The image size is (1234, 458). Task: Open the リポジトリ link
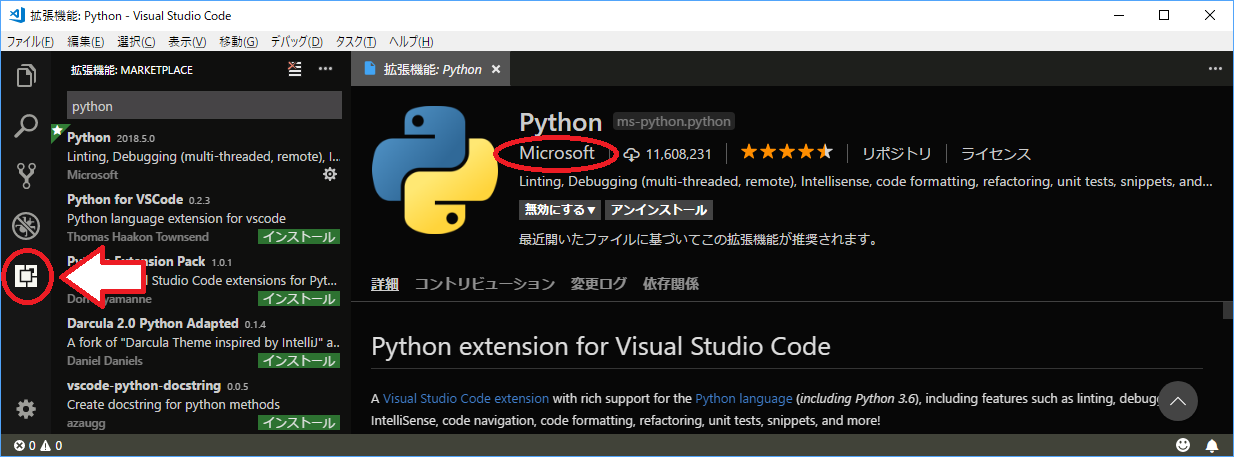(898, 154)
